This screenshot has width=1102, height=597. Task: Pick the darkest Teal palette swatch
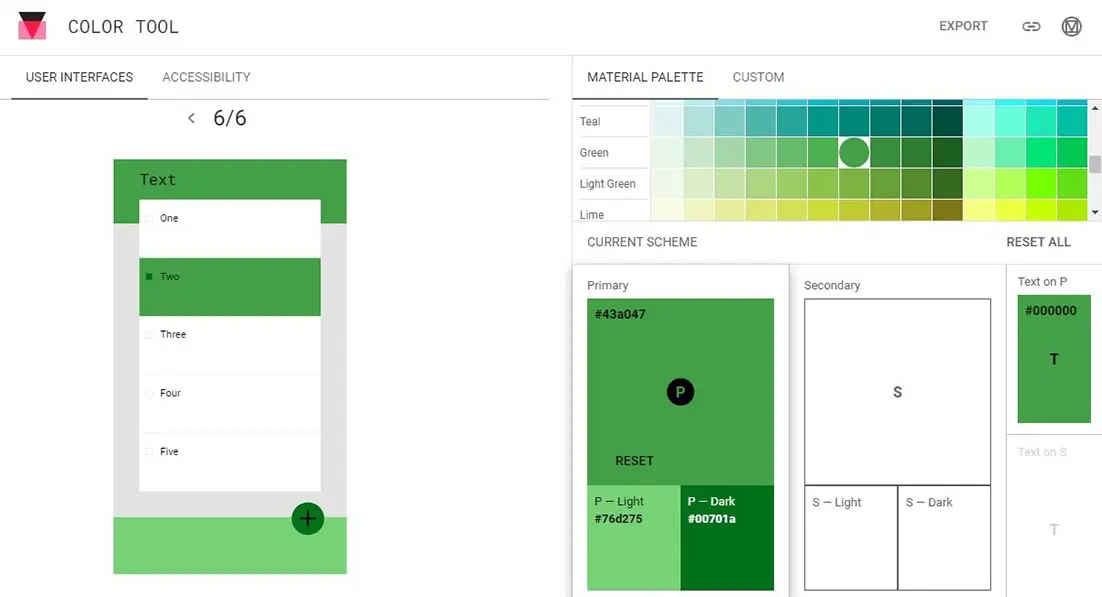(947, 122)
